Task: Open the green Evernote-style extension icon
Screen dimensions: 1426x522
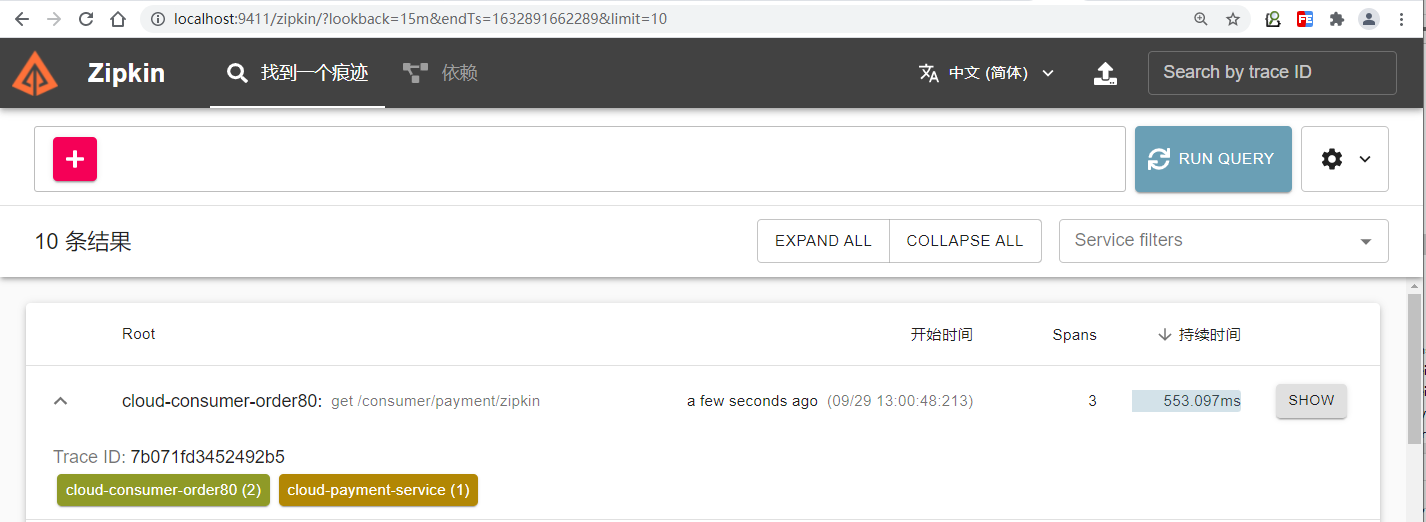Action: (x=1273, y=19)
